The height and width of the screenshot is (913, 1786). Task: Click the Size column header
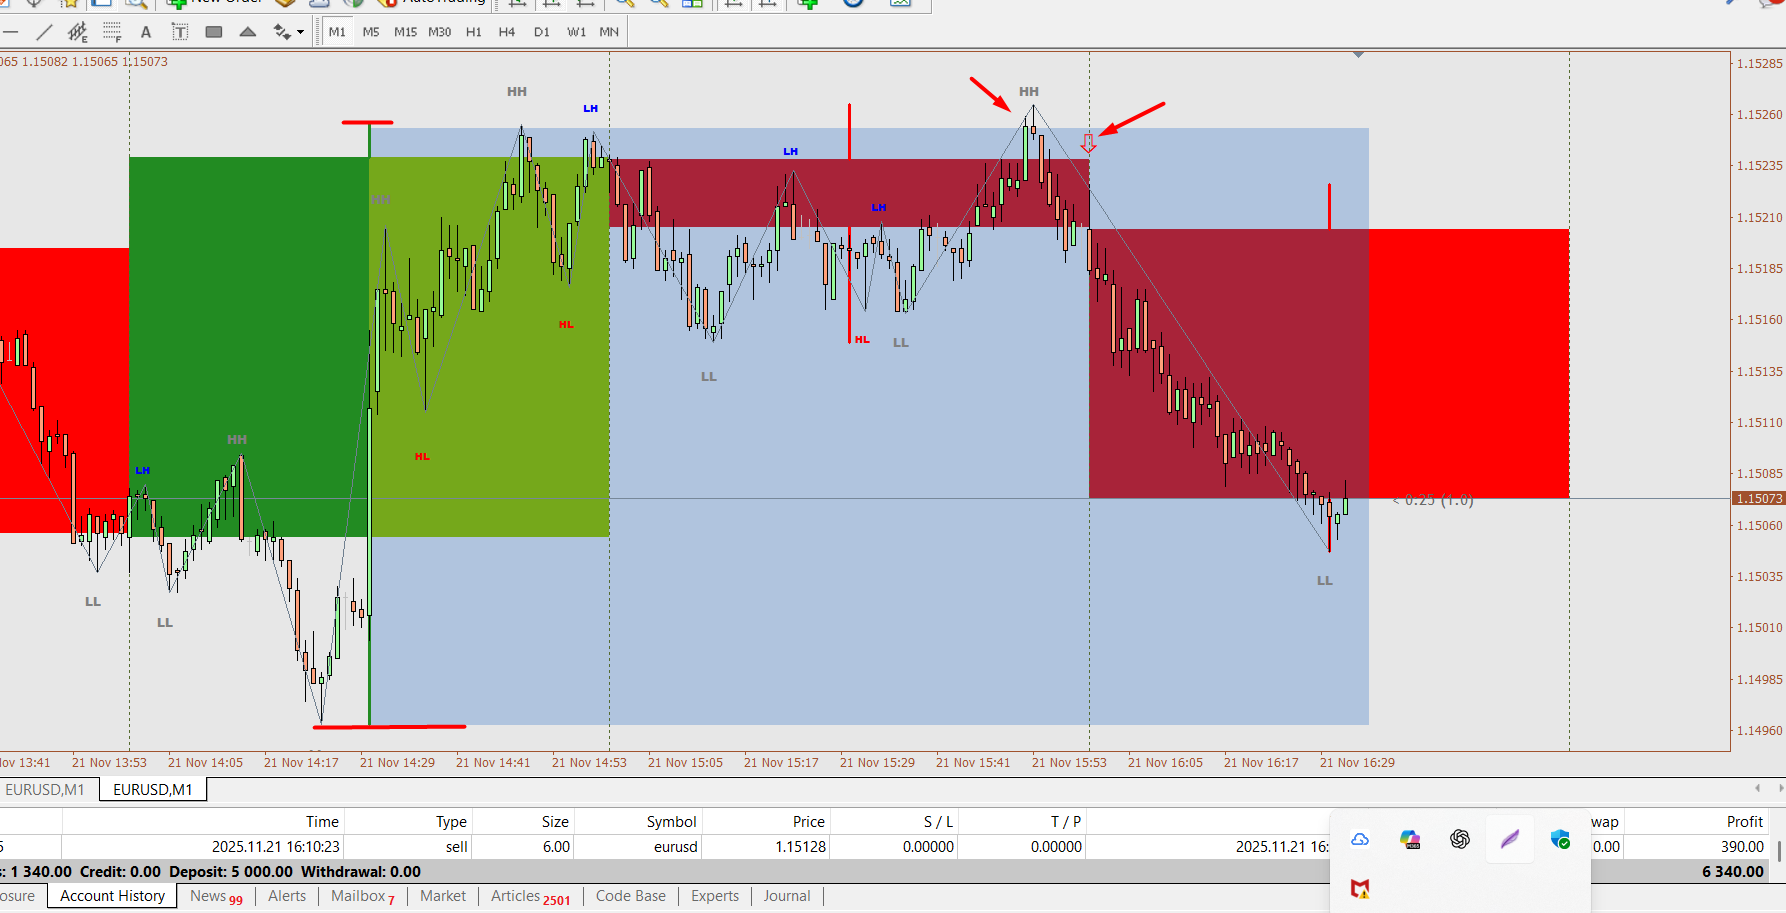pyautogui.click(x=523, y=821)
